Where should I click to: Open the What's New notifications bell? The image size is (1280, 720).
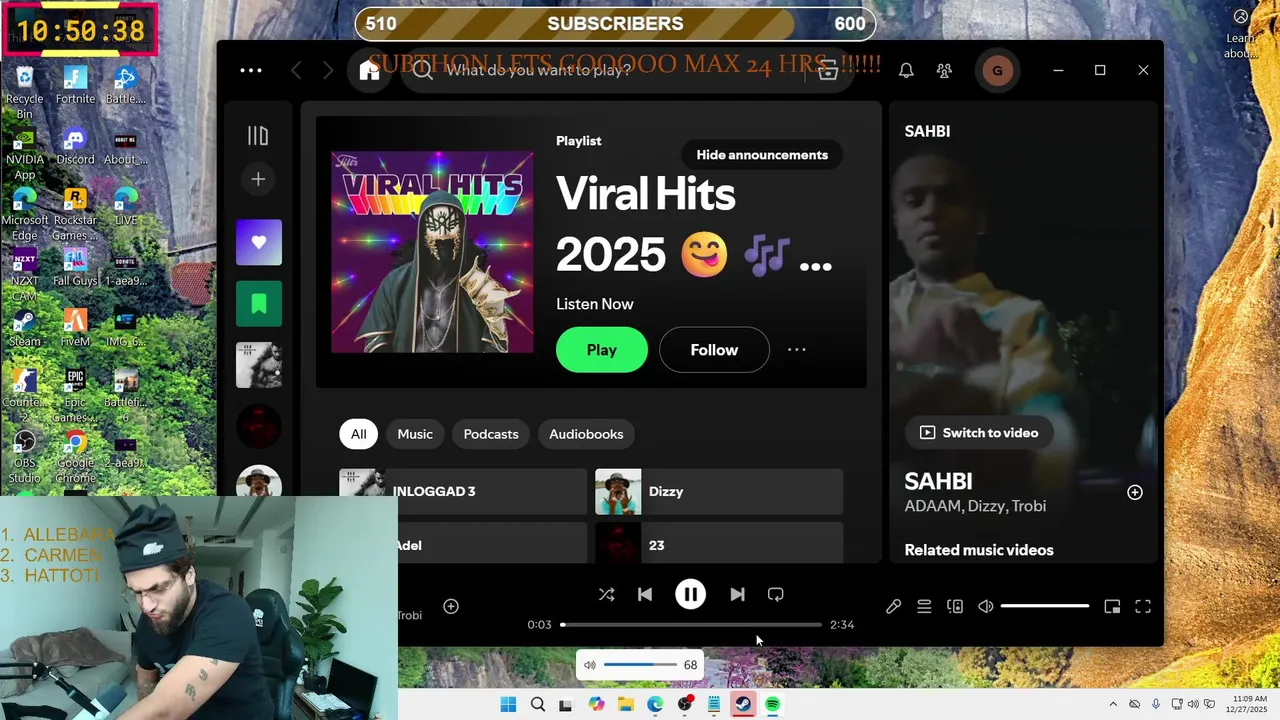tap(906, 70)
